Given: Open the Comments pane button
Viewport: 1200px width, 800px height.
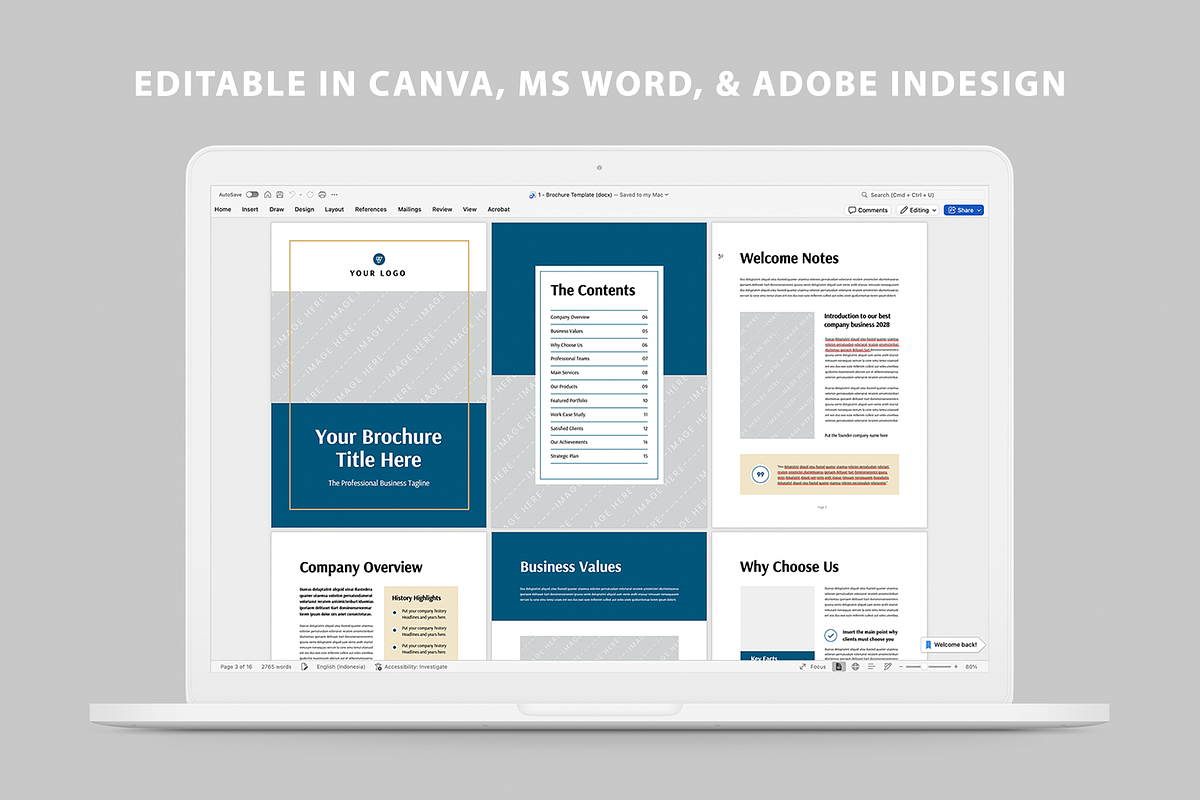Looking at the screenshot, I should pyautogui.click(x=868, y=210).
